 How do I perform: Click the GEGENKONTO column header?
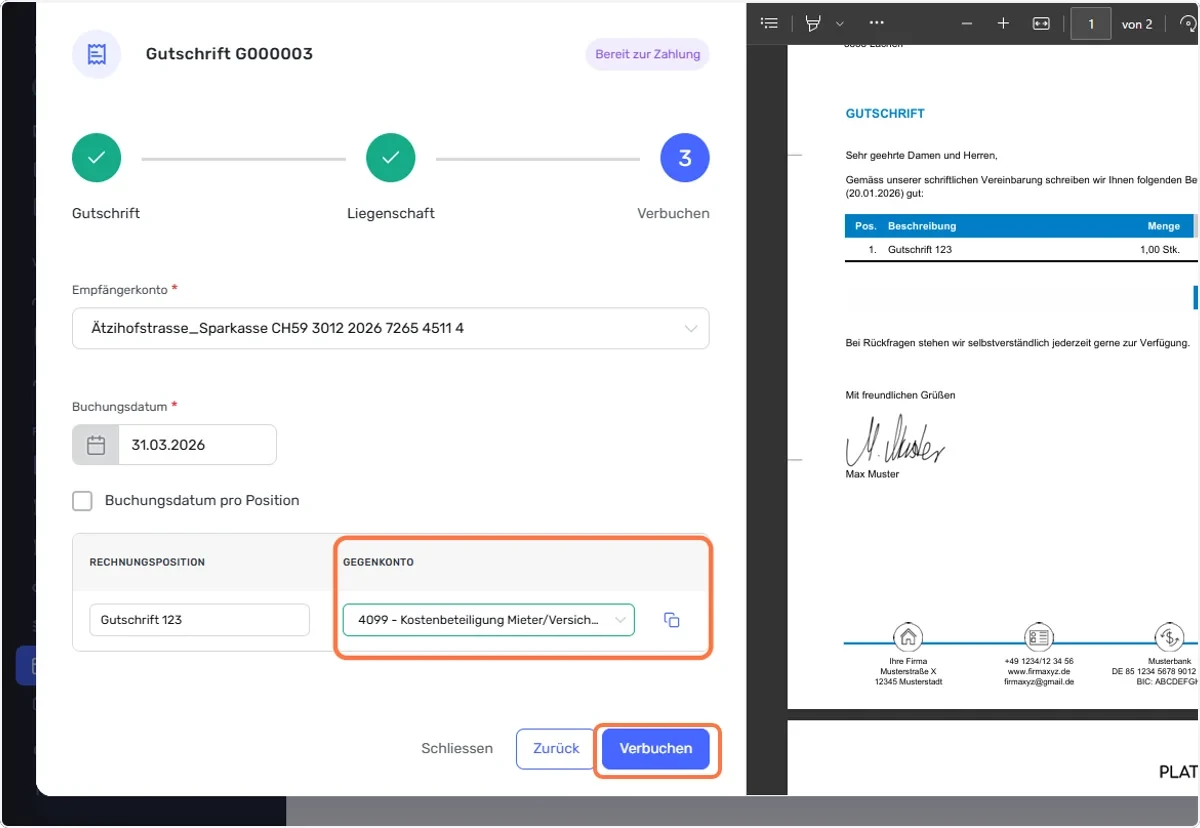click(378, 562)
